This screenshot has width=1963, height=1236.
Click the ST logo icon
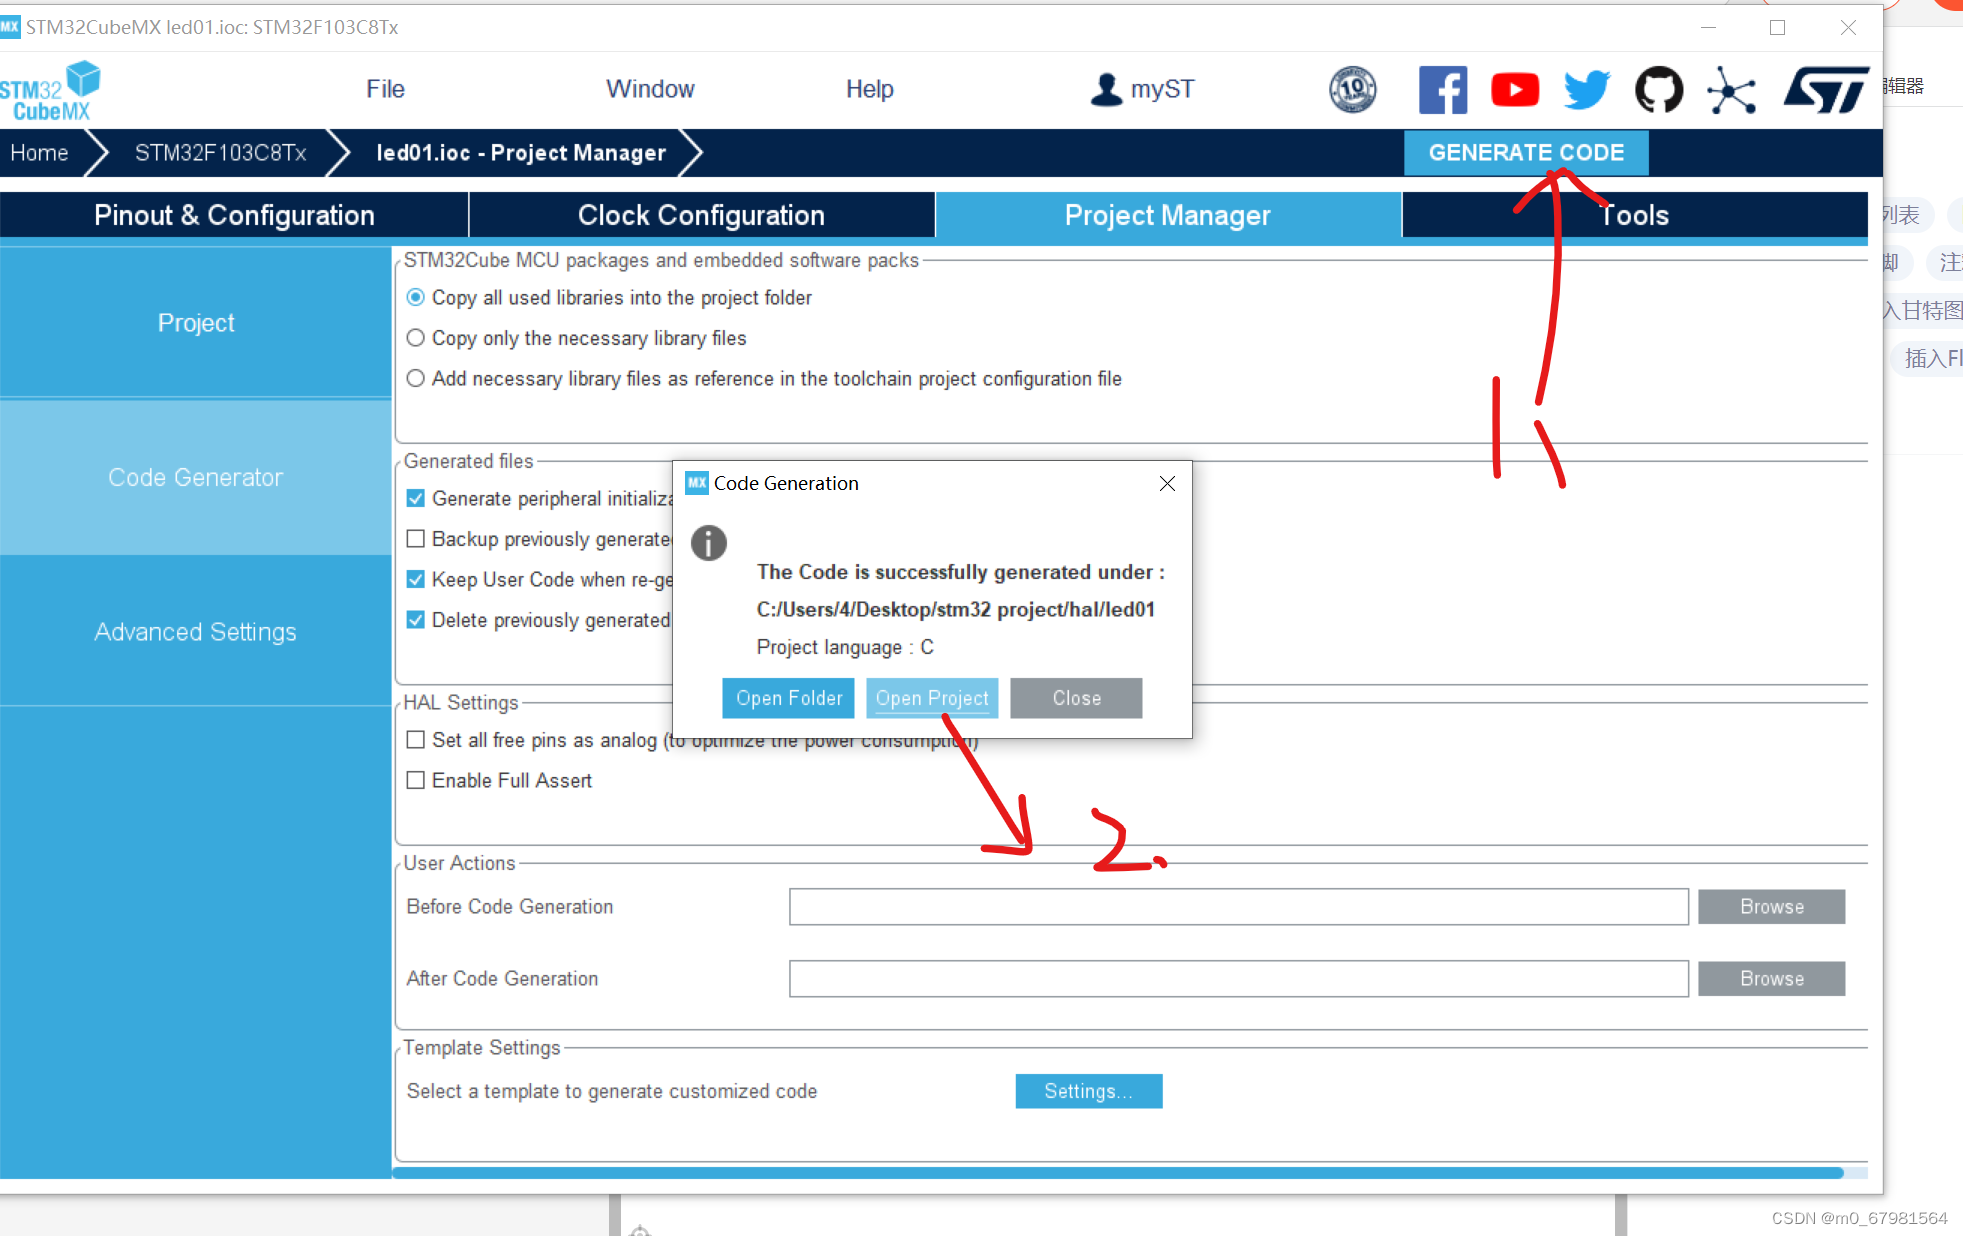pyautogui.click(x=1826, y=90)
